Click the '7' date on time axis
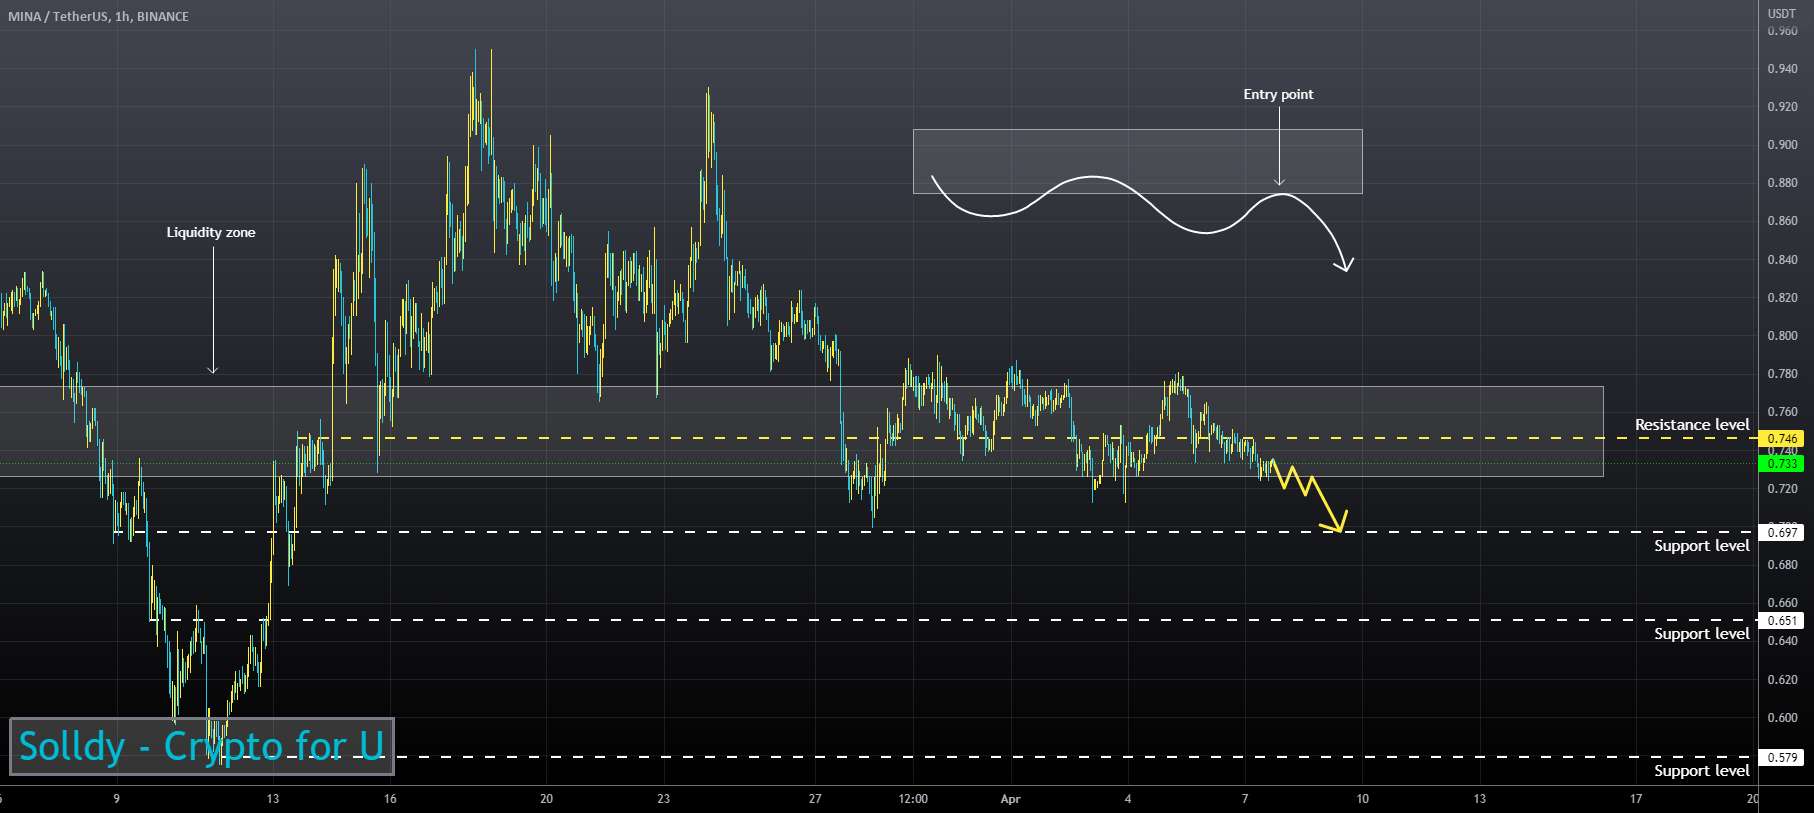The image size is (1814, 813). pyautogui.click(x=1245, y=799)
